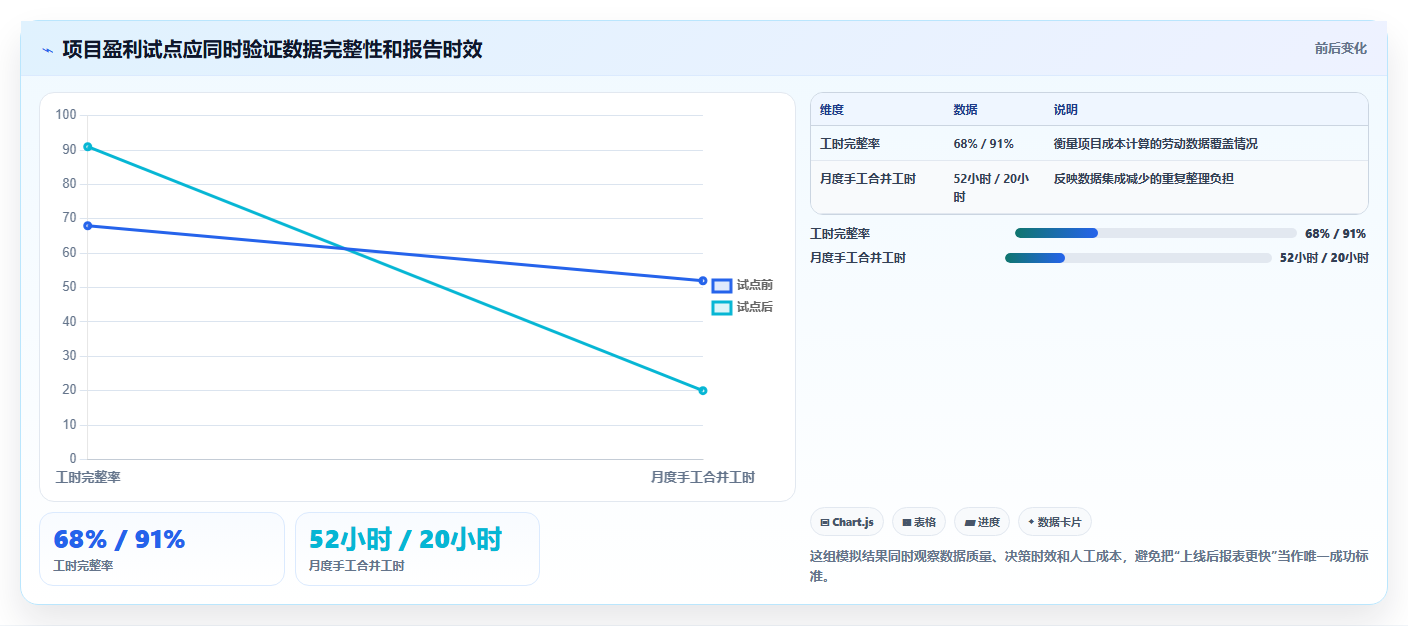Click the Chart.js tag

tap(847, 522)
